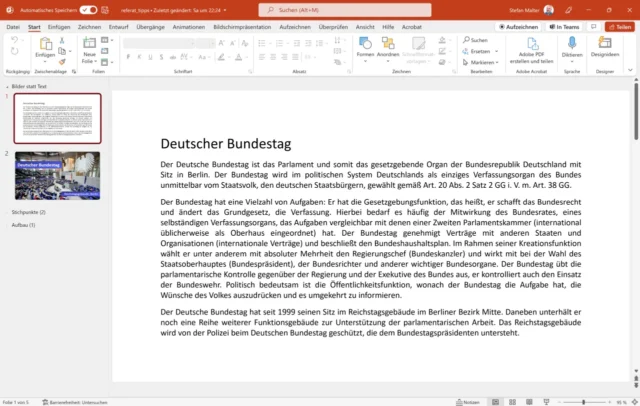Click the Teilen button
The height and width of the screenshot is (406, 640).
pyautogui.click(x=620, y=26)
